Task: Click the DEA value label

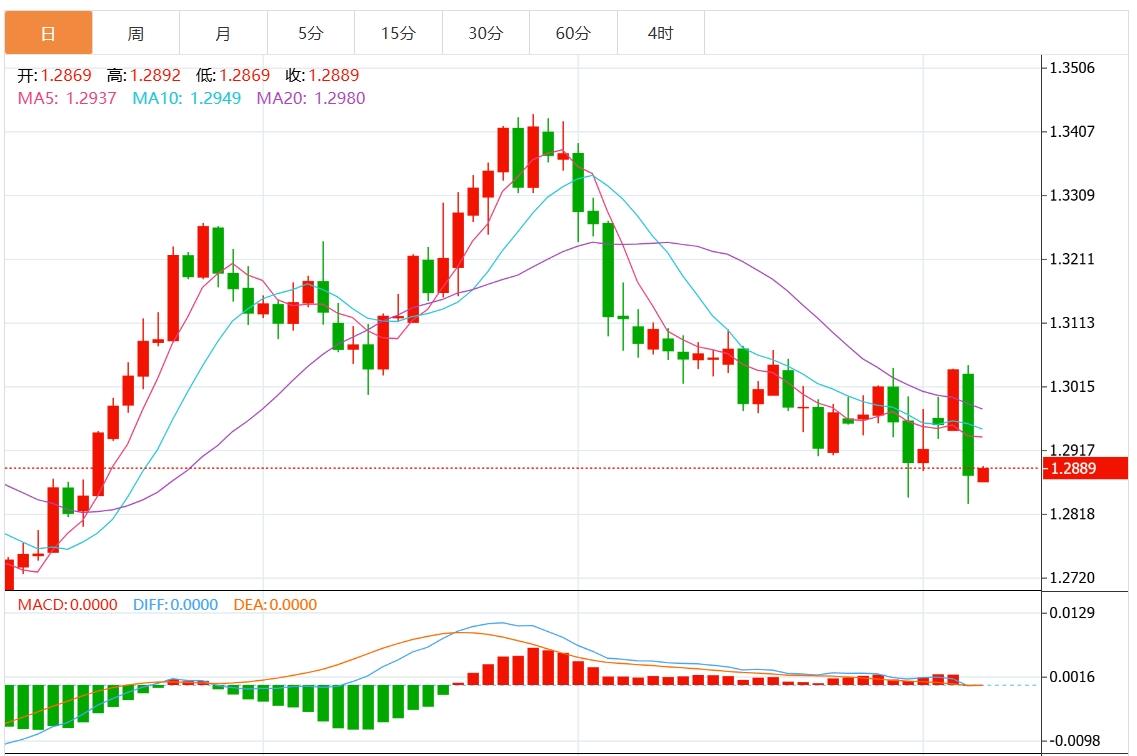Action: (275, 605)
